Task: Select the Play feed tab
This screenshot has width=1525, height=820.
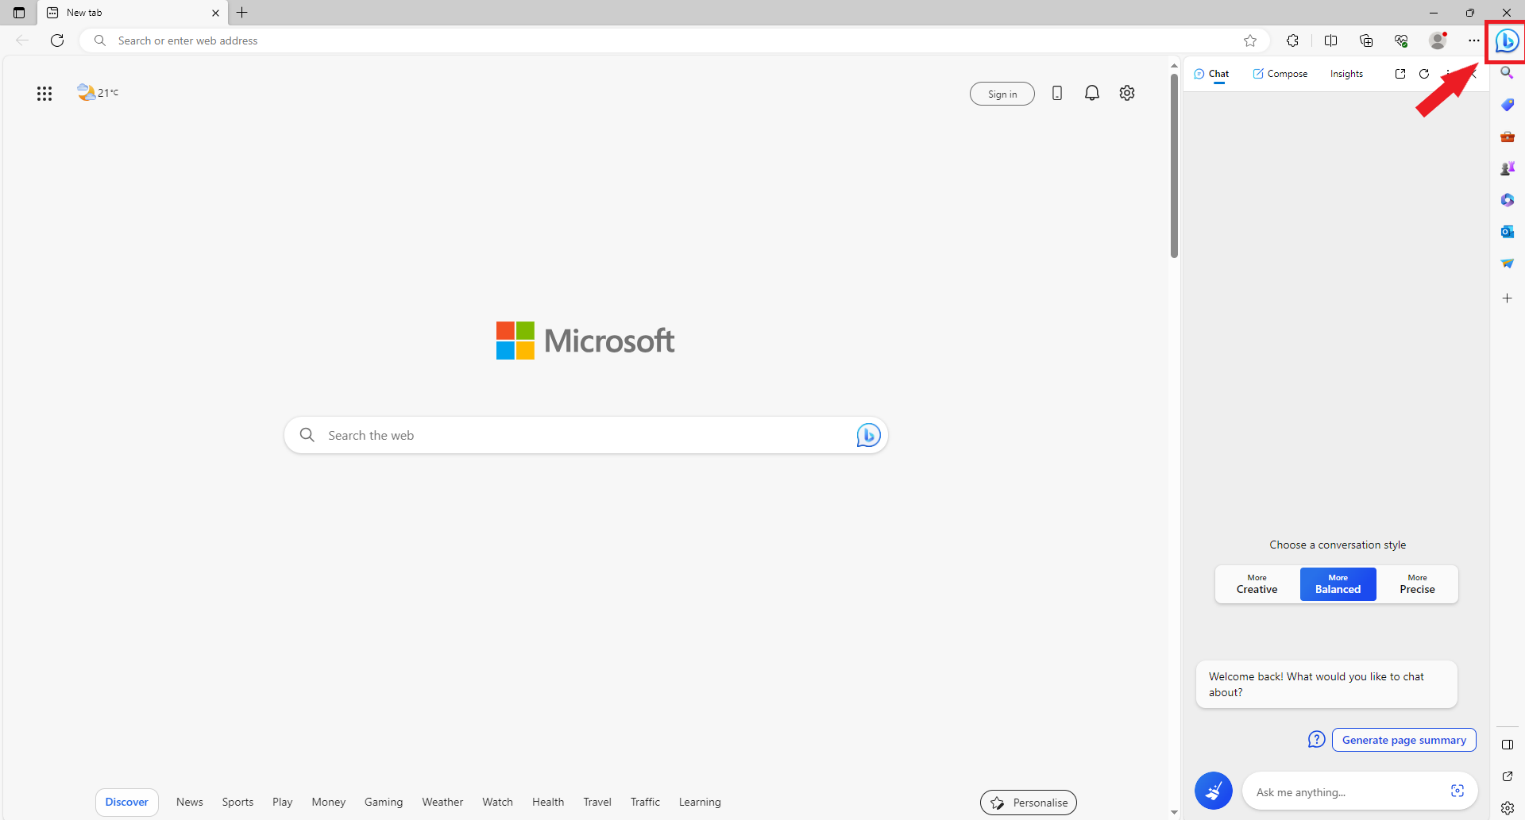Action: pos(282,802)
